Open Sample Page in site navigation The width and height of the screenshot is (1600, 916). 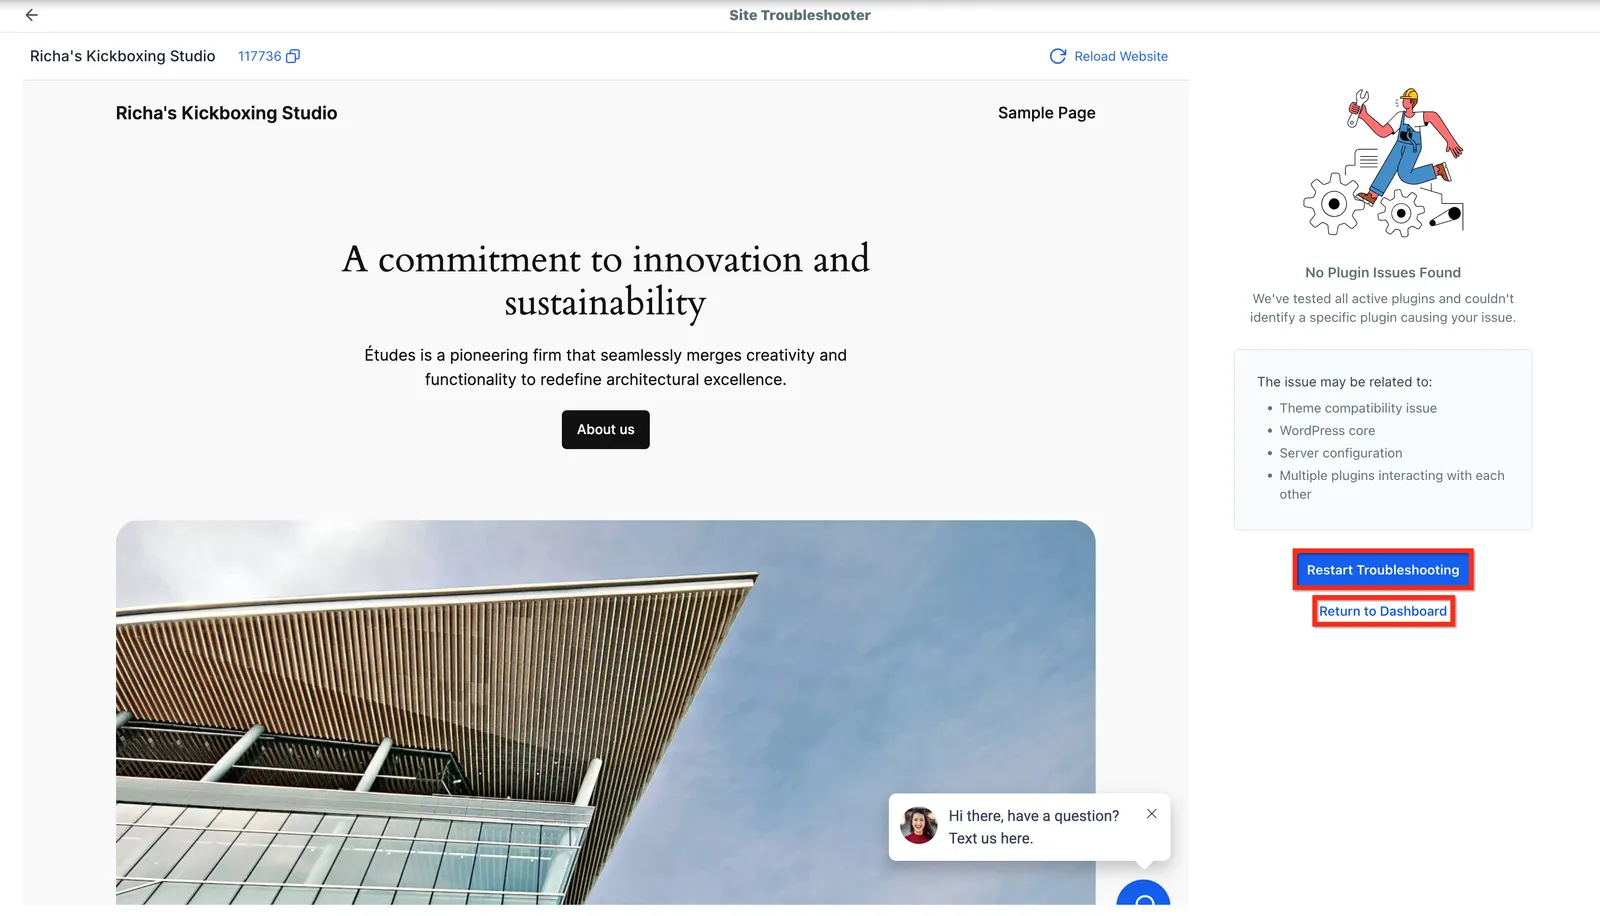click(x=1046, y=113)
